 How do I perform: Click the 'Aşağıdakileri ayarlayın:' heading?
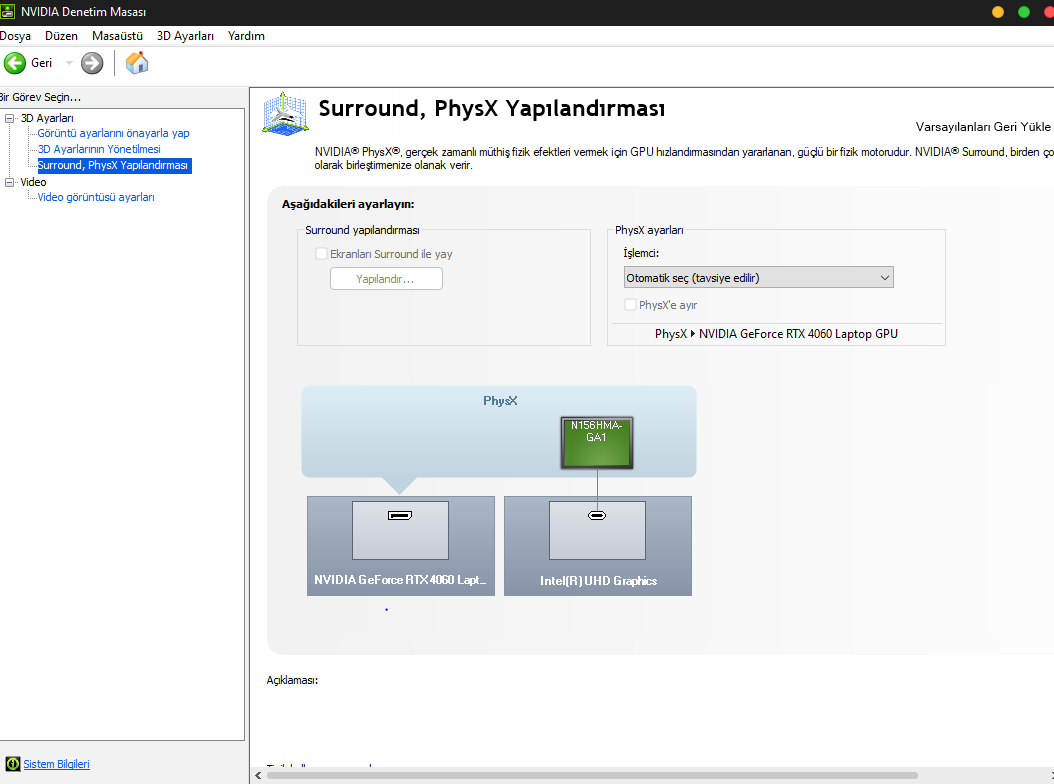pos(348,204)
